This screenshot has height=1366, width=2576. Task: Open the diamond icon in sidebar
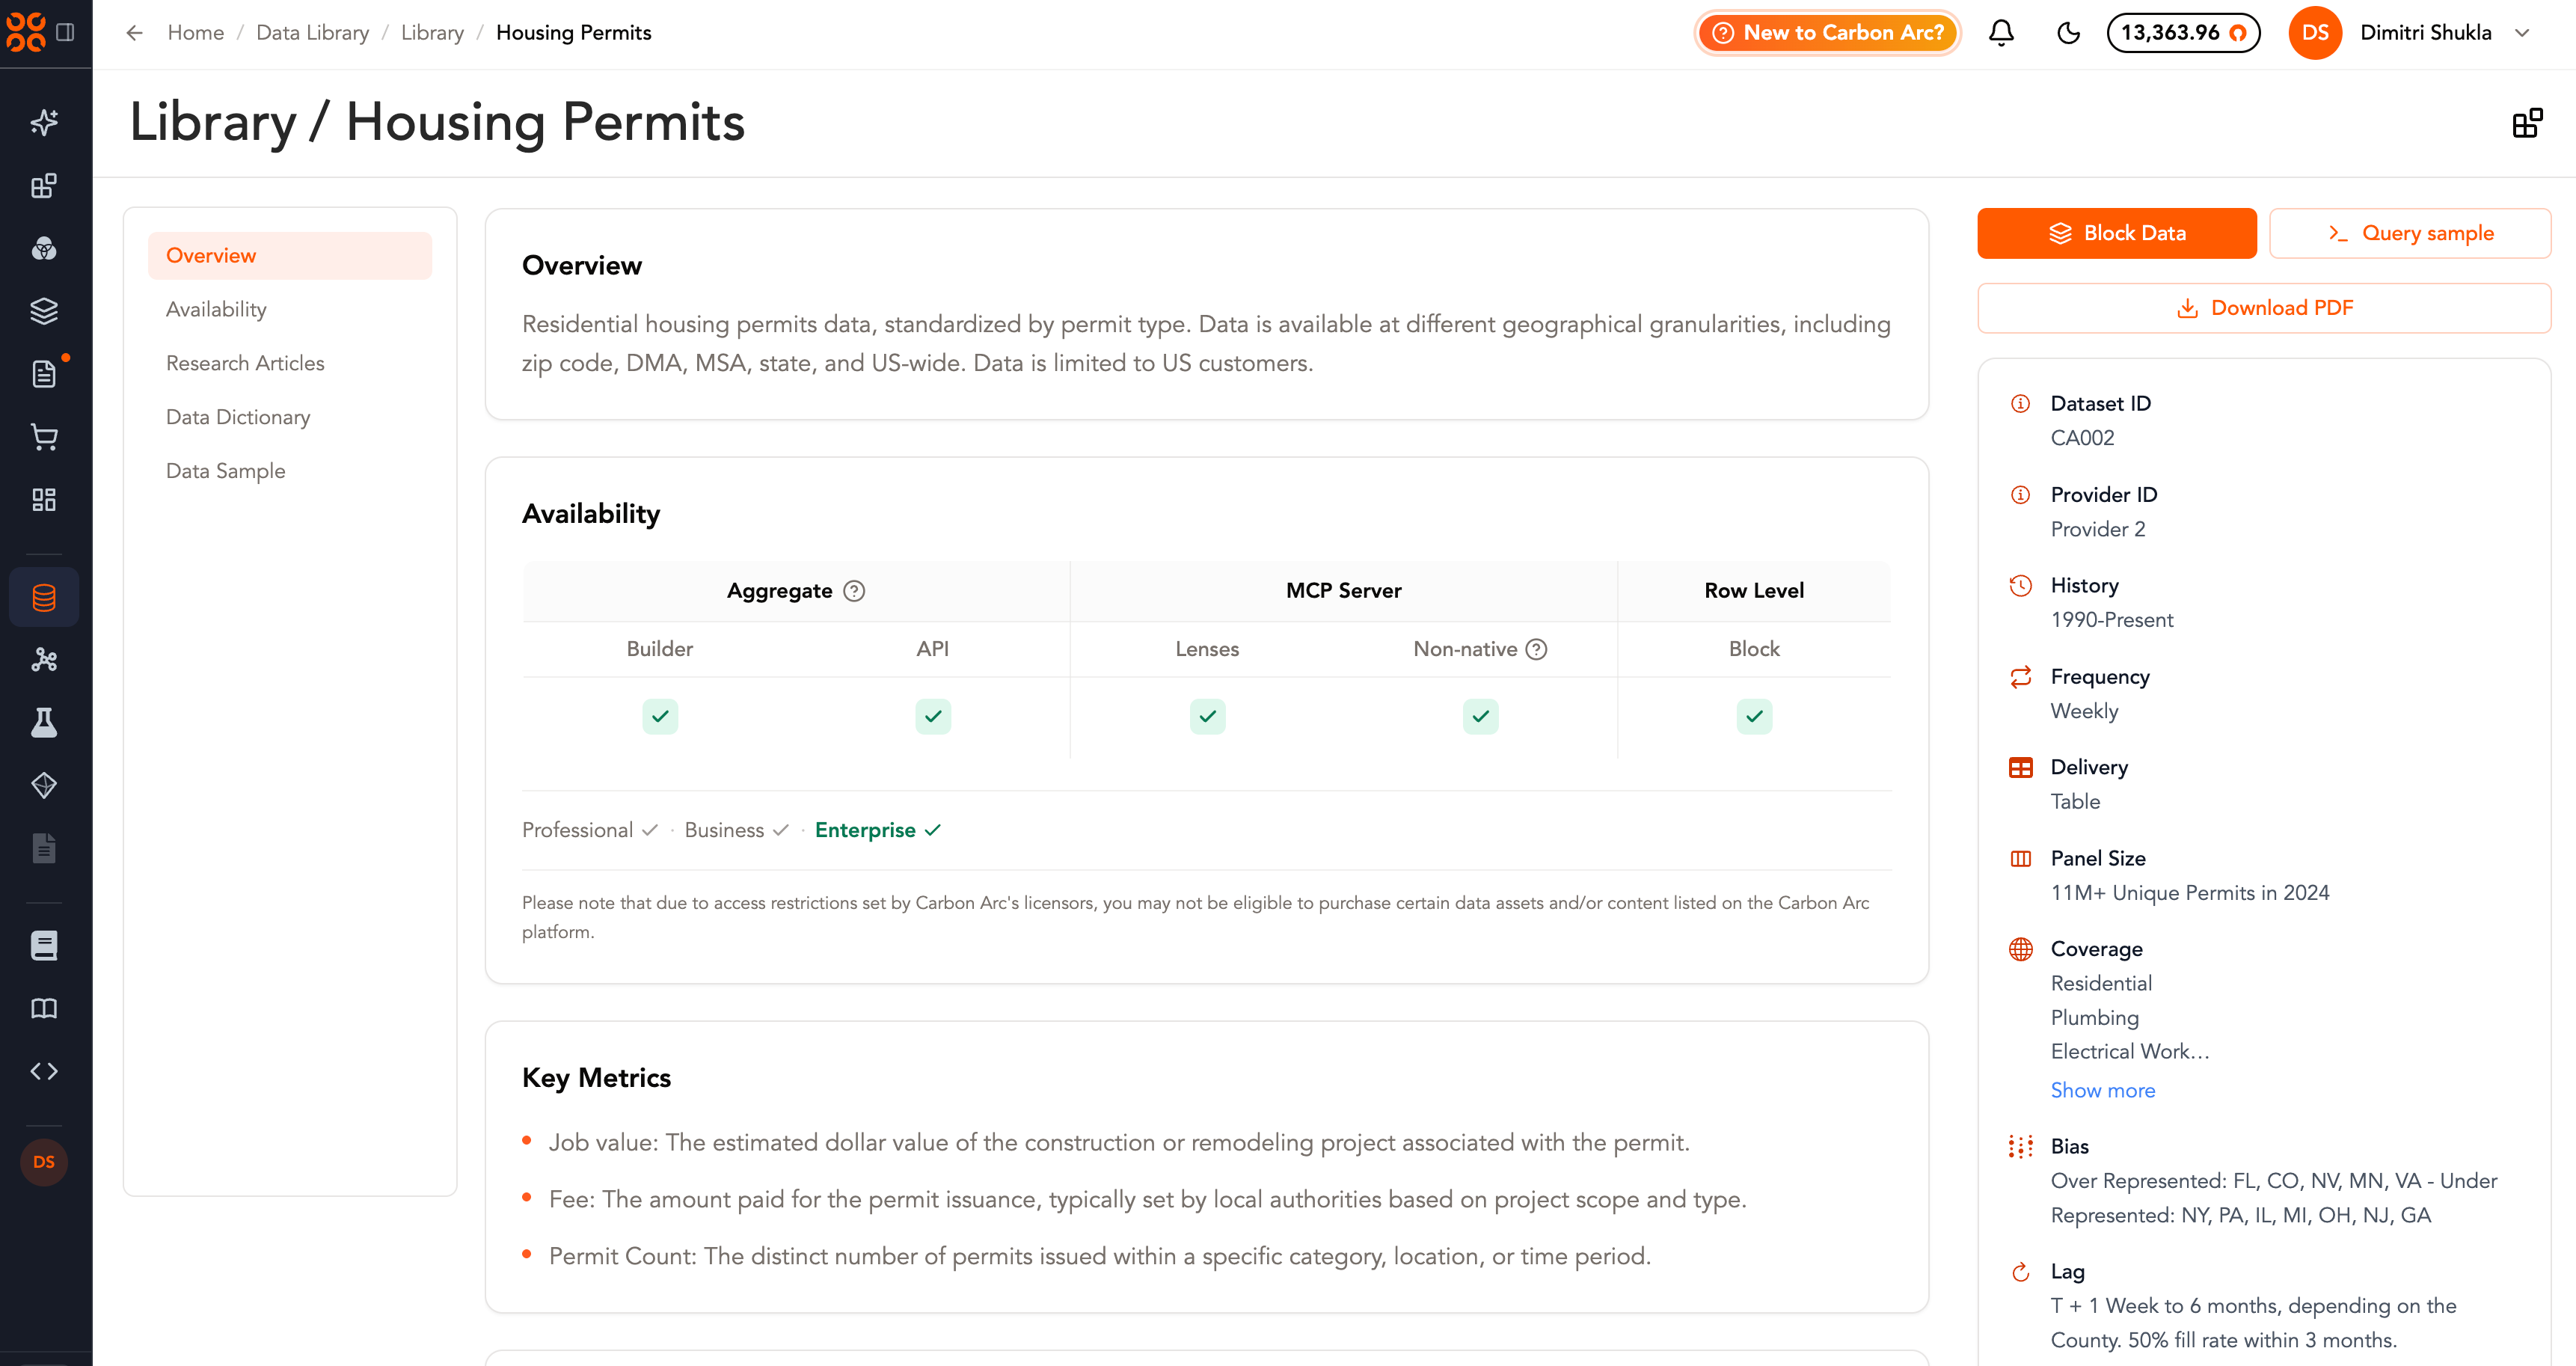44,785
